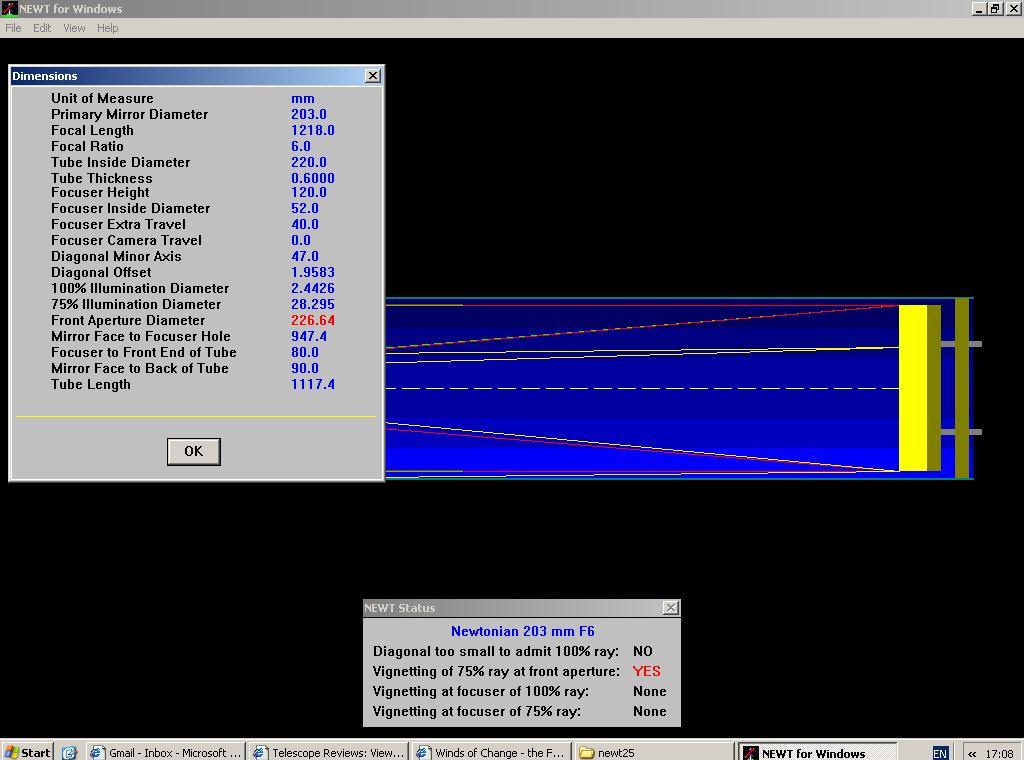This screenshot has height=760, width=1024.
Task: Click the Newtonian 203 mm F6 heading
Action: click(x=522, y=631)
